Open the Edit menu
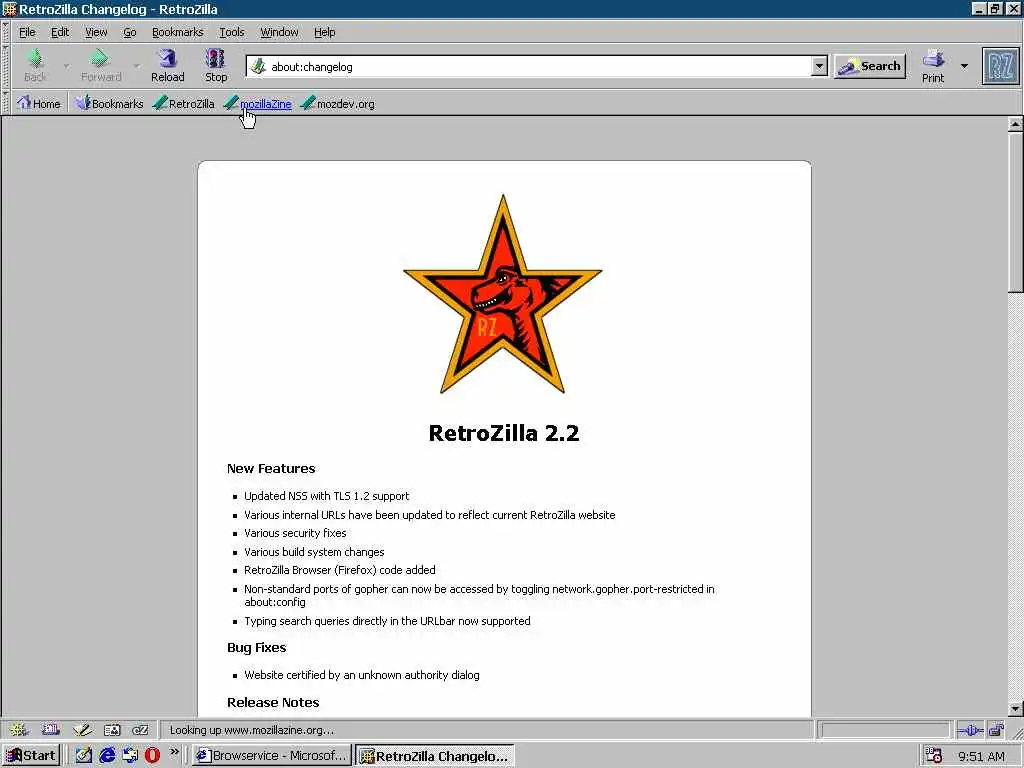1024x768 pixels. click(59, 32)
